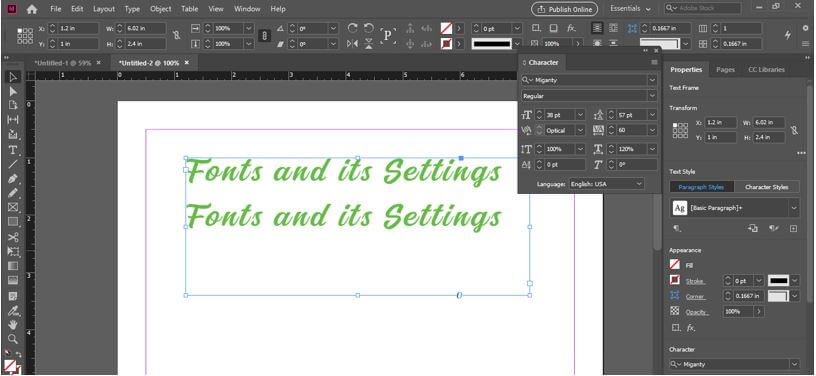This screenshot has height=376, width=816.
Task: Select the Line tool
Action: [x=13, y=164]
